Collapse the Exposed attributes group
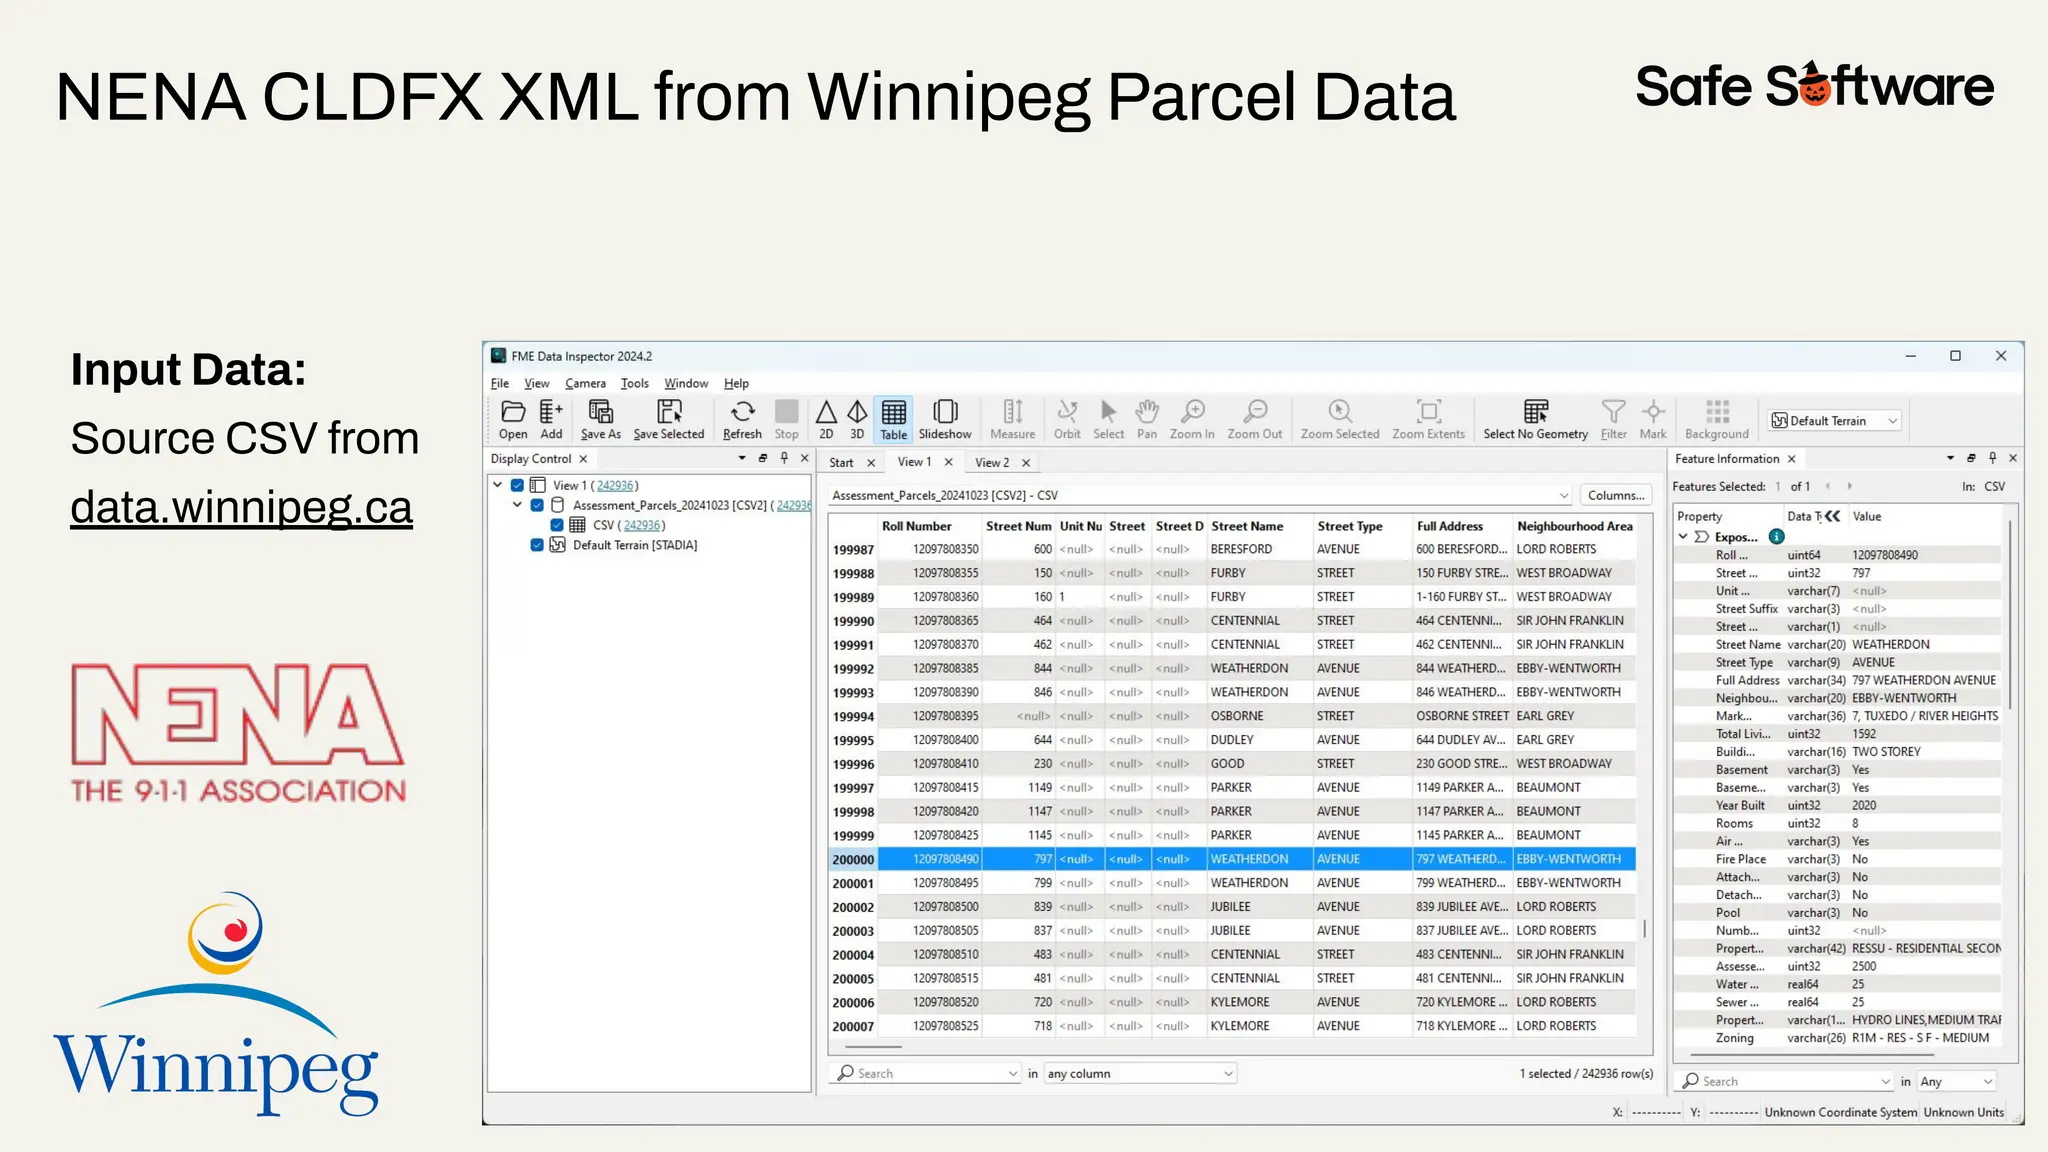This screenshot has width=2048, height=1152. 1683,537
